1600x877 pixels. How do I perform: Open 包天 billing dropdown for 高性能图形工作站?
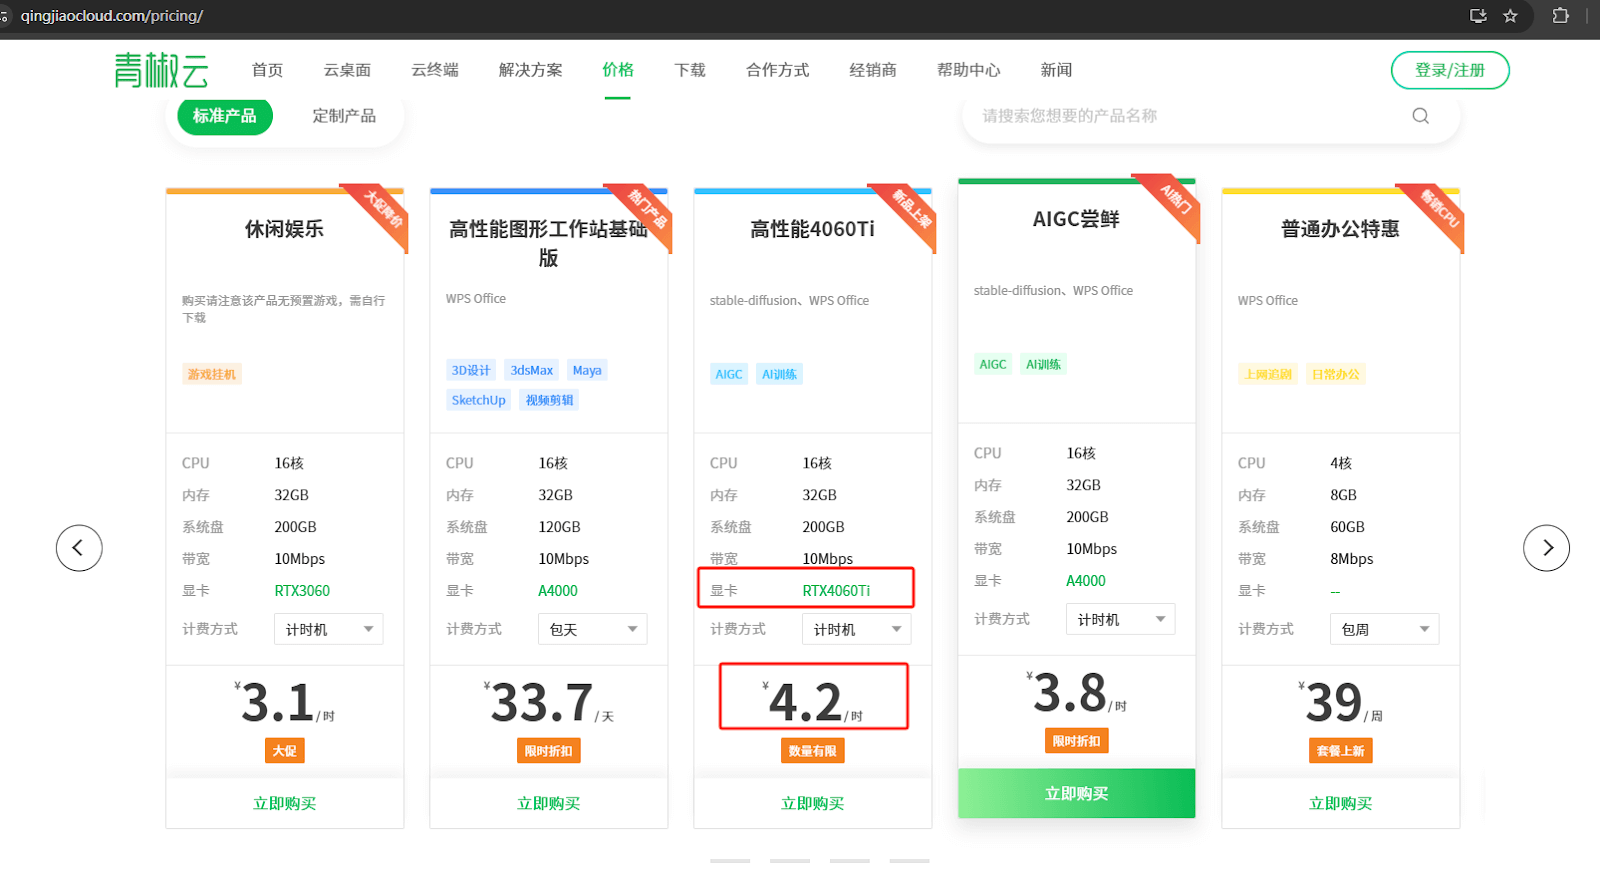pyautogui.click(x=593, y=629)
